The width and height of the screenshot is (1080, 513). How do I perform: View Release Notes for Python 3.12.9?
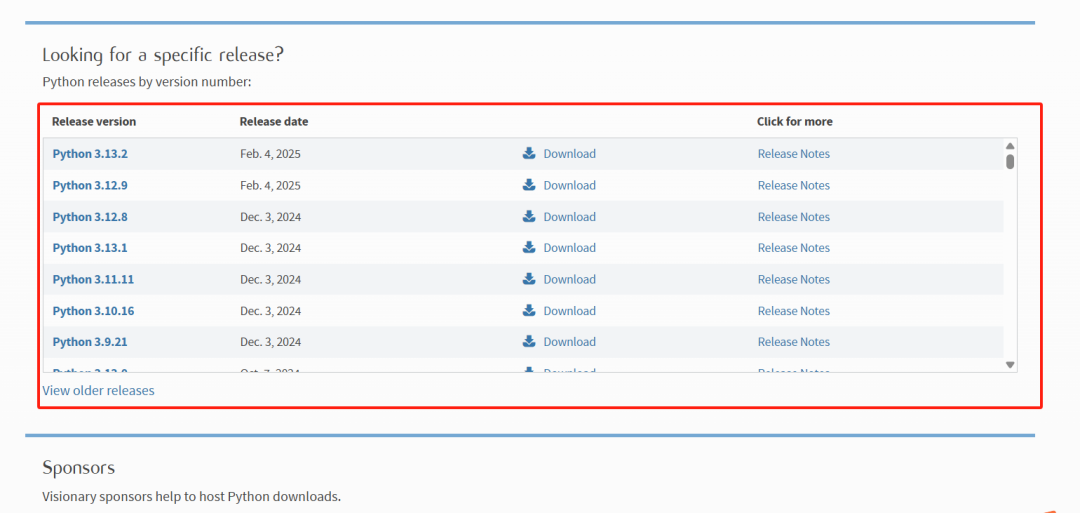793,185
